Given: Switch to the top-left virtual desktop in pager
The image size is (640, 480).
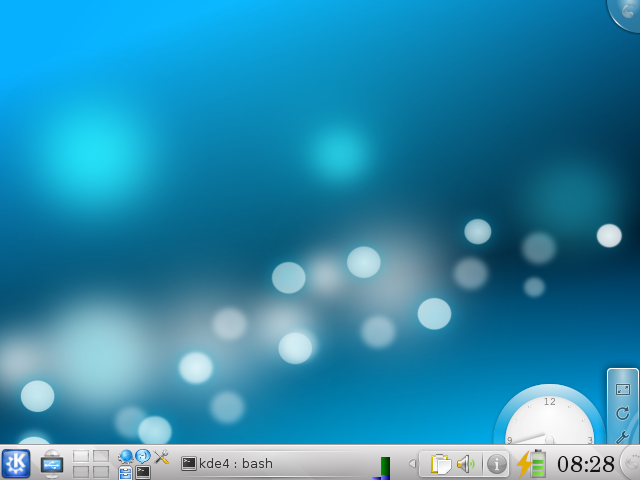Looking at the screenshot, I should coord(81,456).
